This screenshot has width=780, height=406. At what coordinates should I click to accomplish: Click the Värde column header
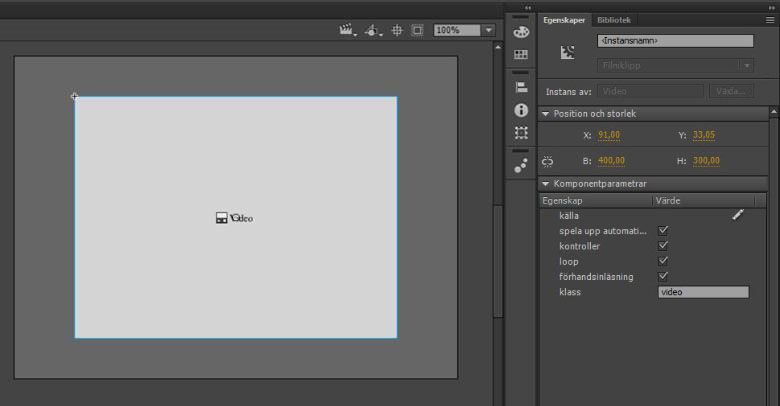click(703, 201)
